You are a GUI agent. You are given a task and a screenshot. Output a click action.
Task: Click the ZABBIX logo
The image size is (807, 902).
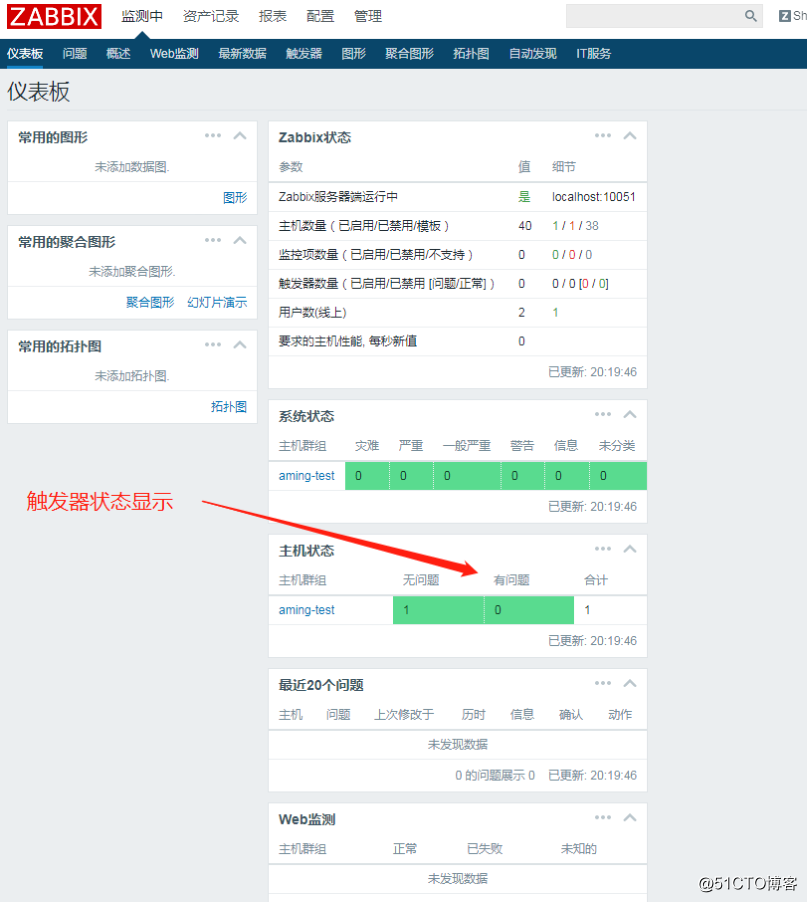pos(54,16)
